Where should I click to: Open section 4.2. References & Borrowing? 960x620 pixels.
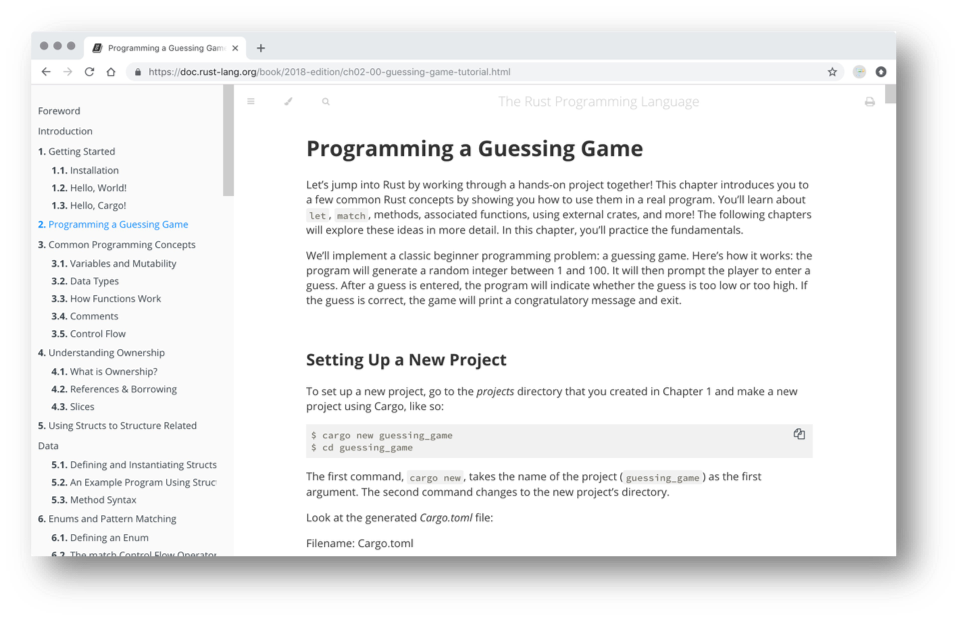click(x=114, y=389)
